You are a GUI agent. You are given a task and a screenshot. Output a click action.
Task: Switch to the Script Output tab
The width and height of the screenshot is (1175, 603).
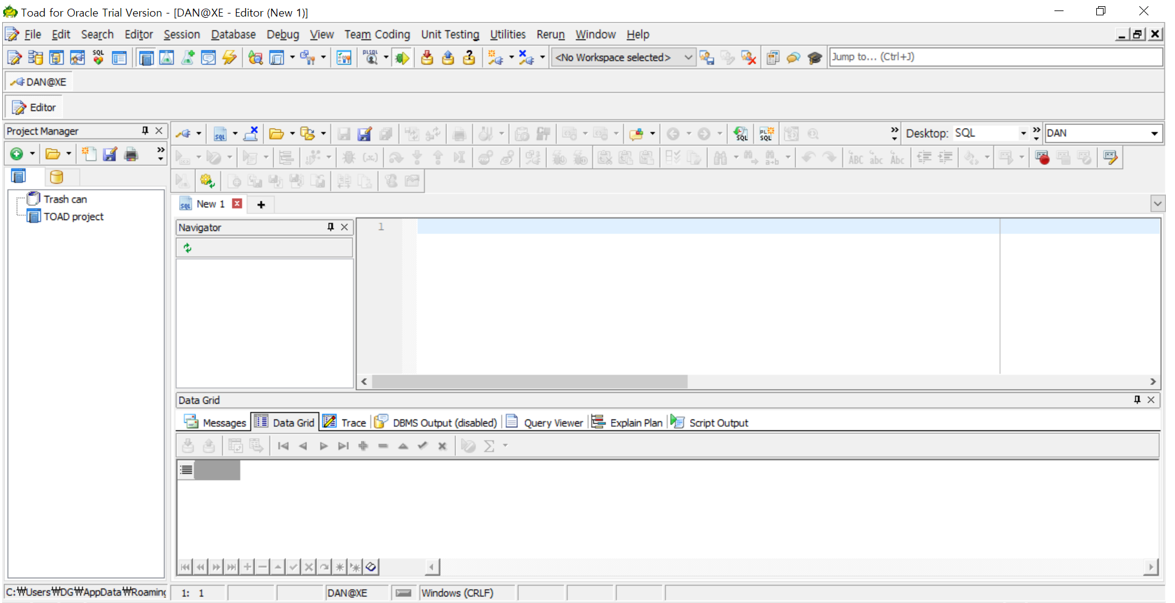click(x=710, y=422)
